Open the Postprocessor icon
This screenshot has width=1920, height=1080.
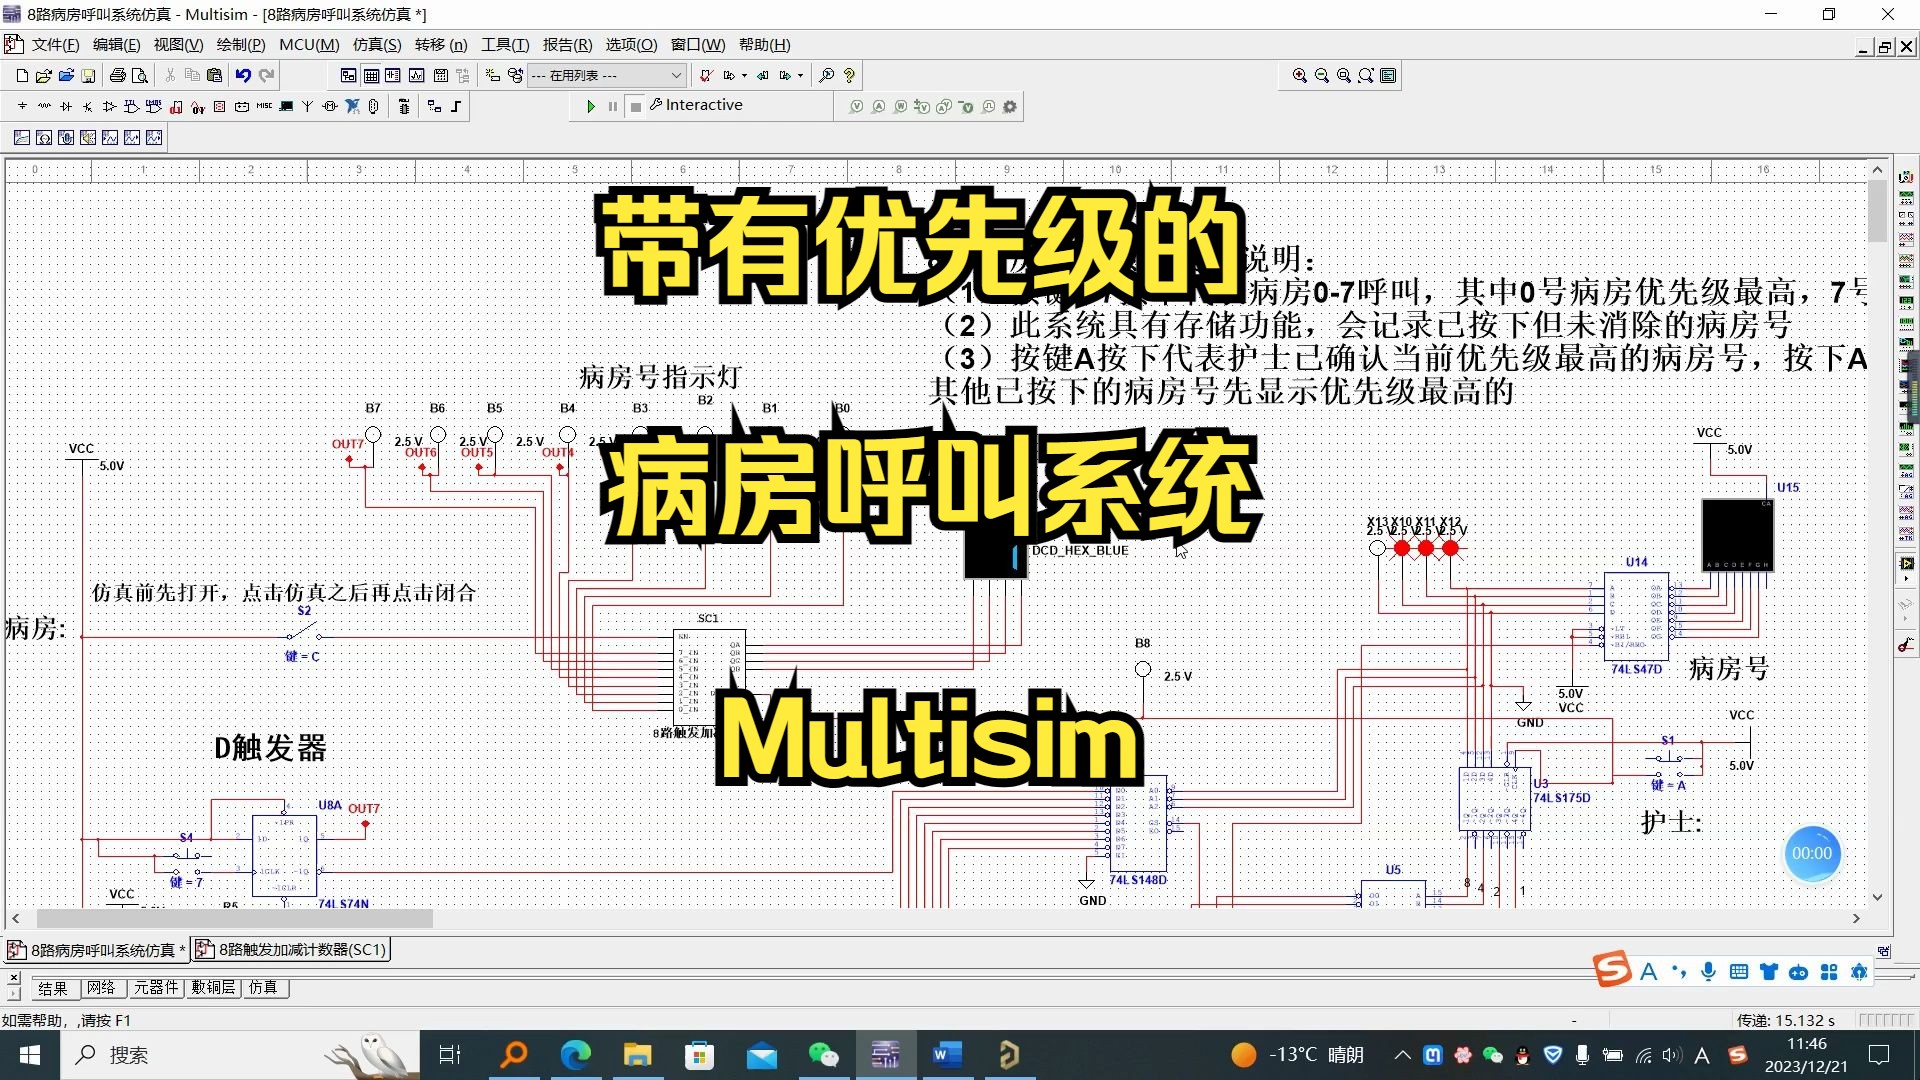(x=440, y=75)
